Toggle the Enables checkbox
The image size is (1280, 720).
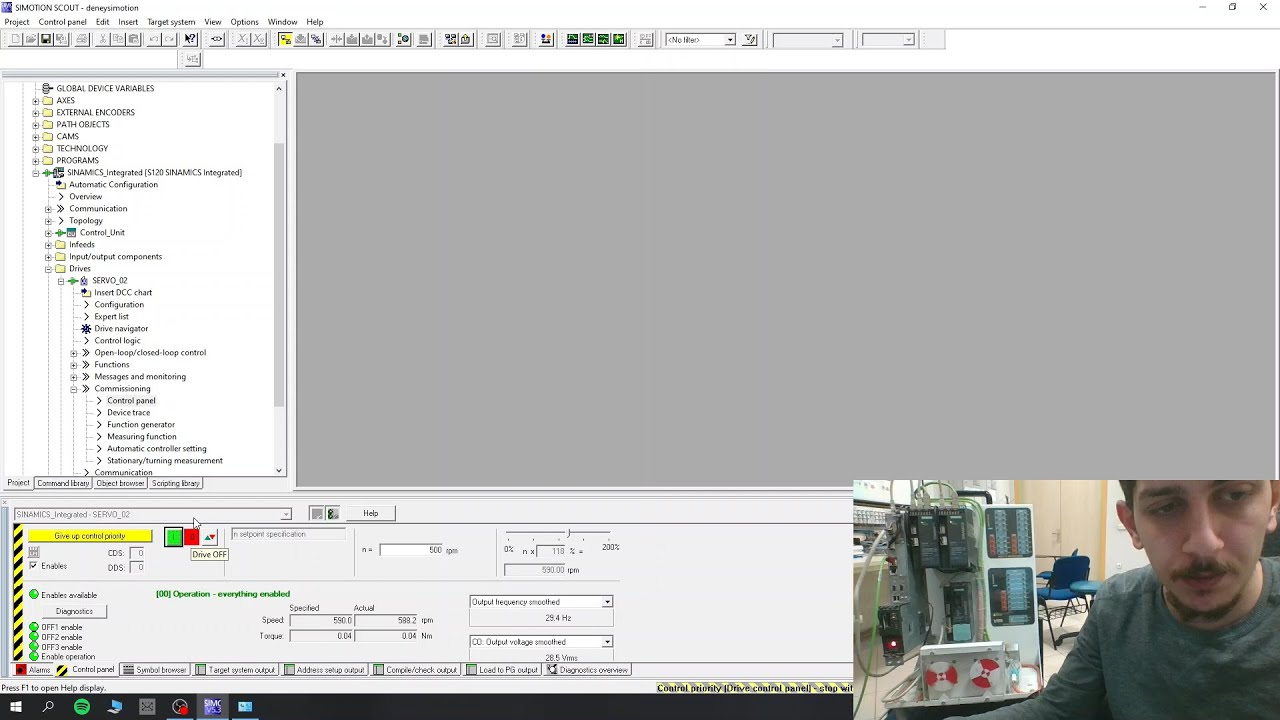tap(33, 566)
